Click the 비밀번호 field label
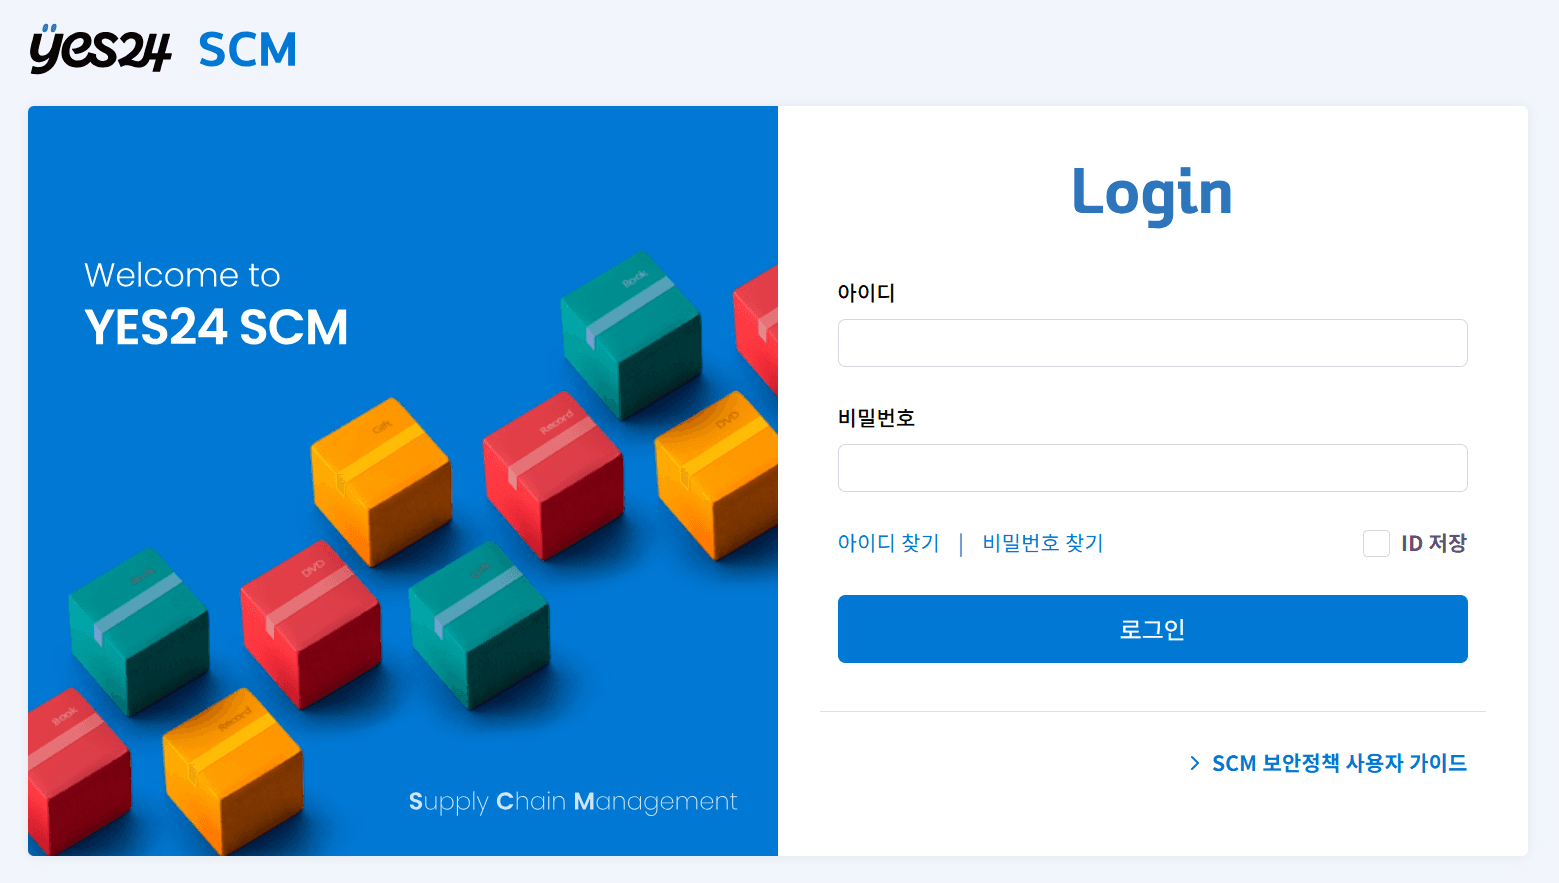 pos(876,418)
